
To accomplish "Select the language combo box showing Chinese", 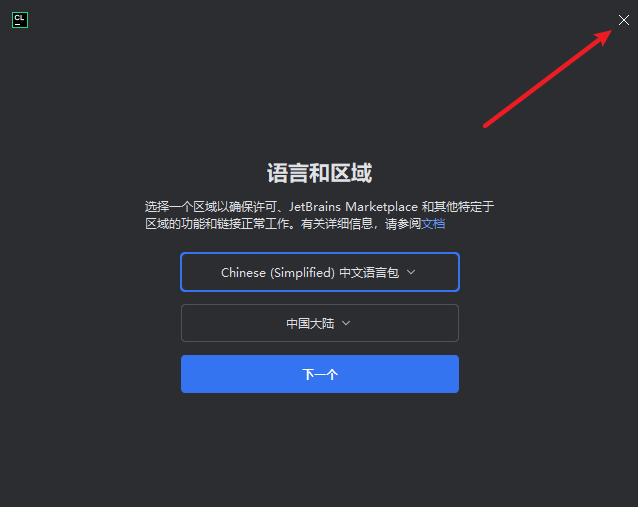I will coord(320,272).
